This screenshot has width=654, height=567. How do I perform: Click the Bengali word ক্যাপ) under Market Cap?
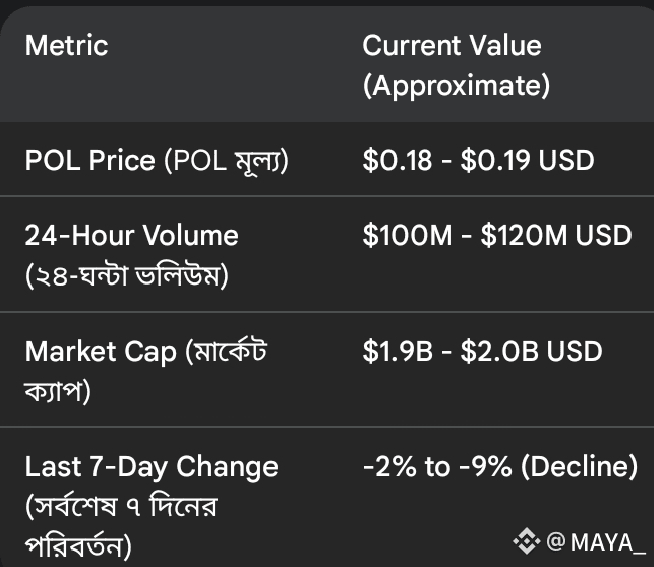pyautogui.click(x=58, y=391)
